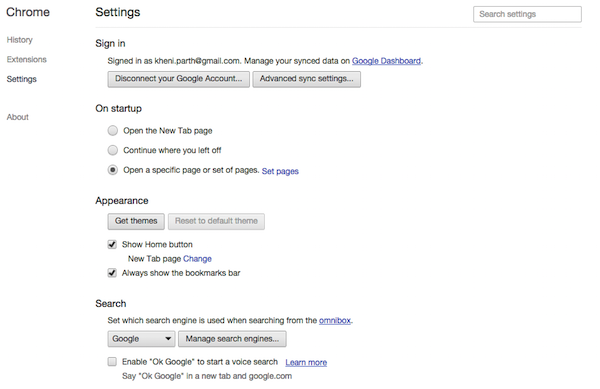
Task: Click the Set pages link
Action: pyautogui.click(x=280, y=171)
